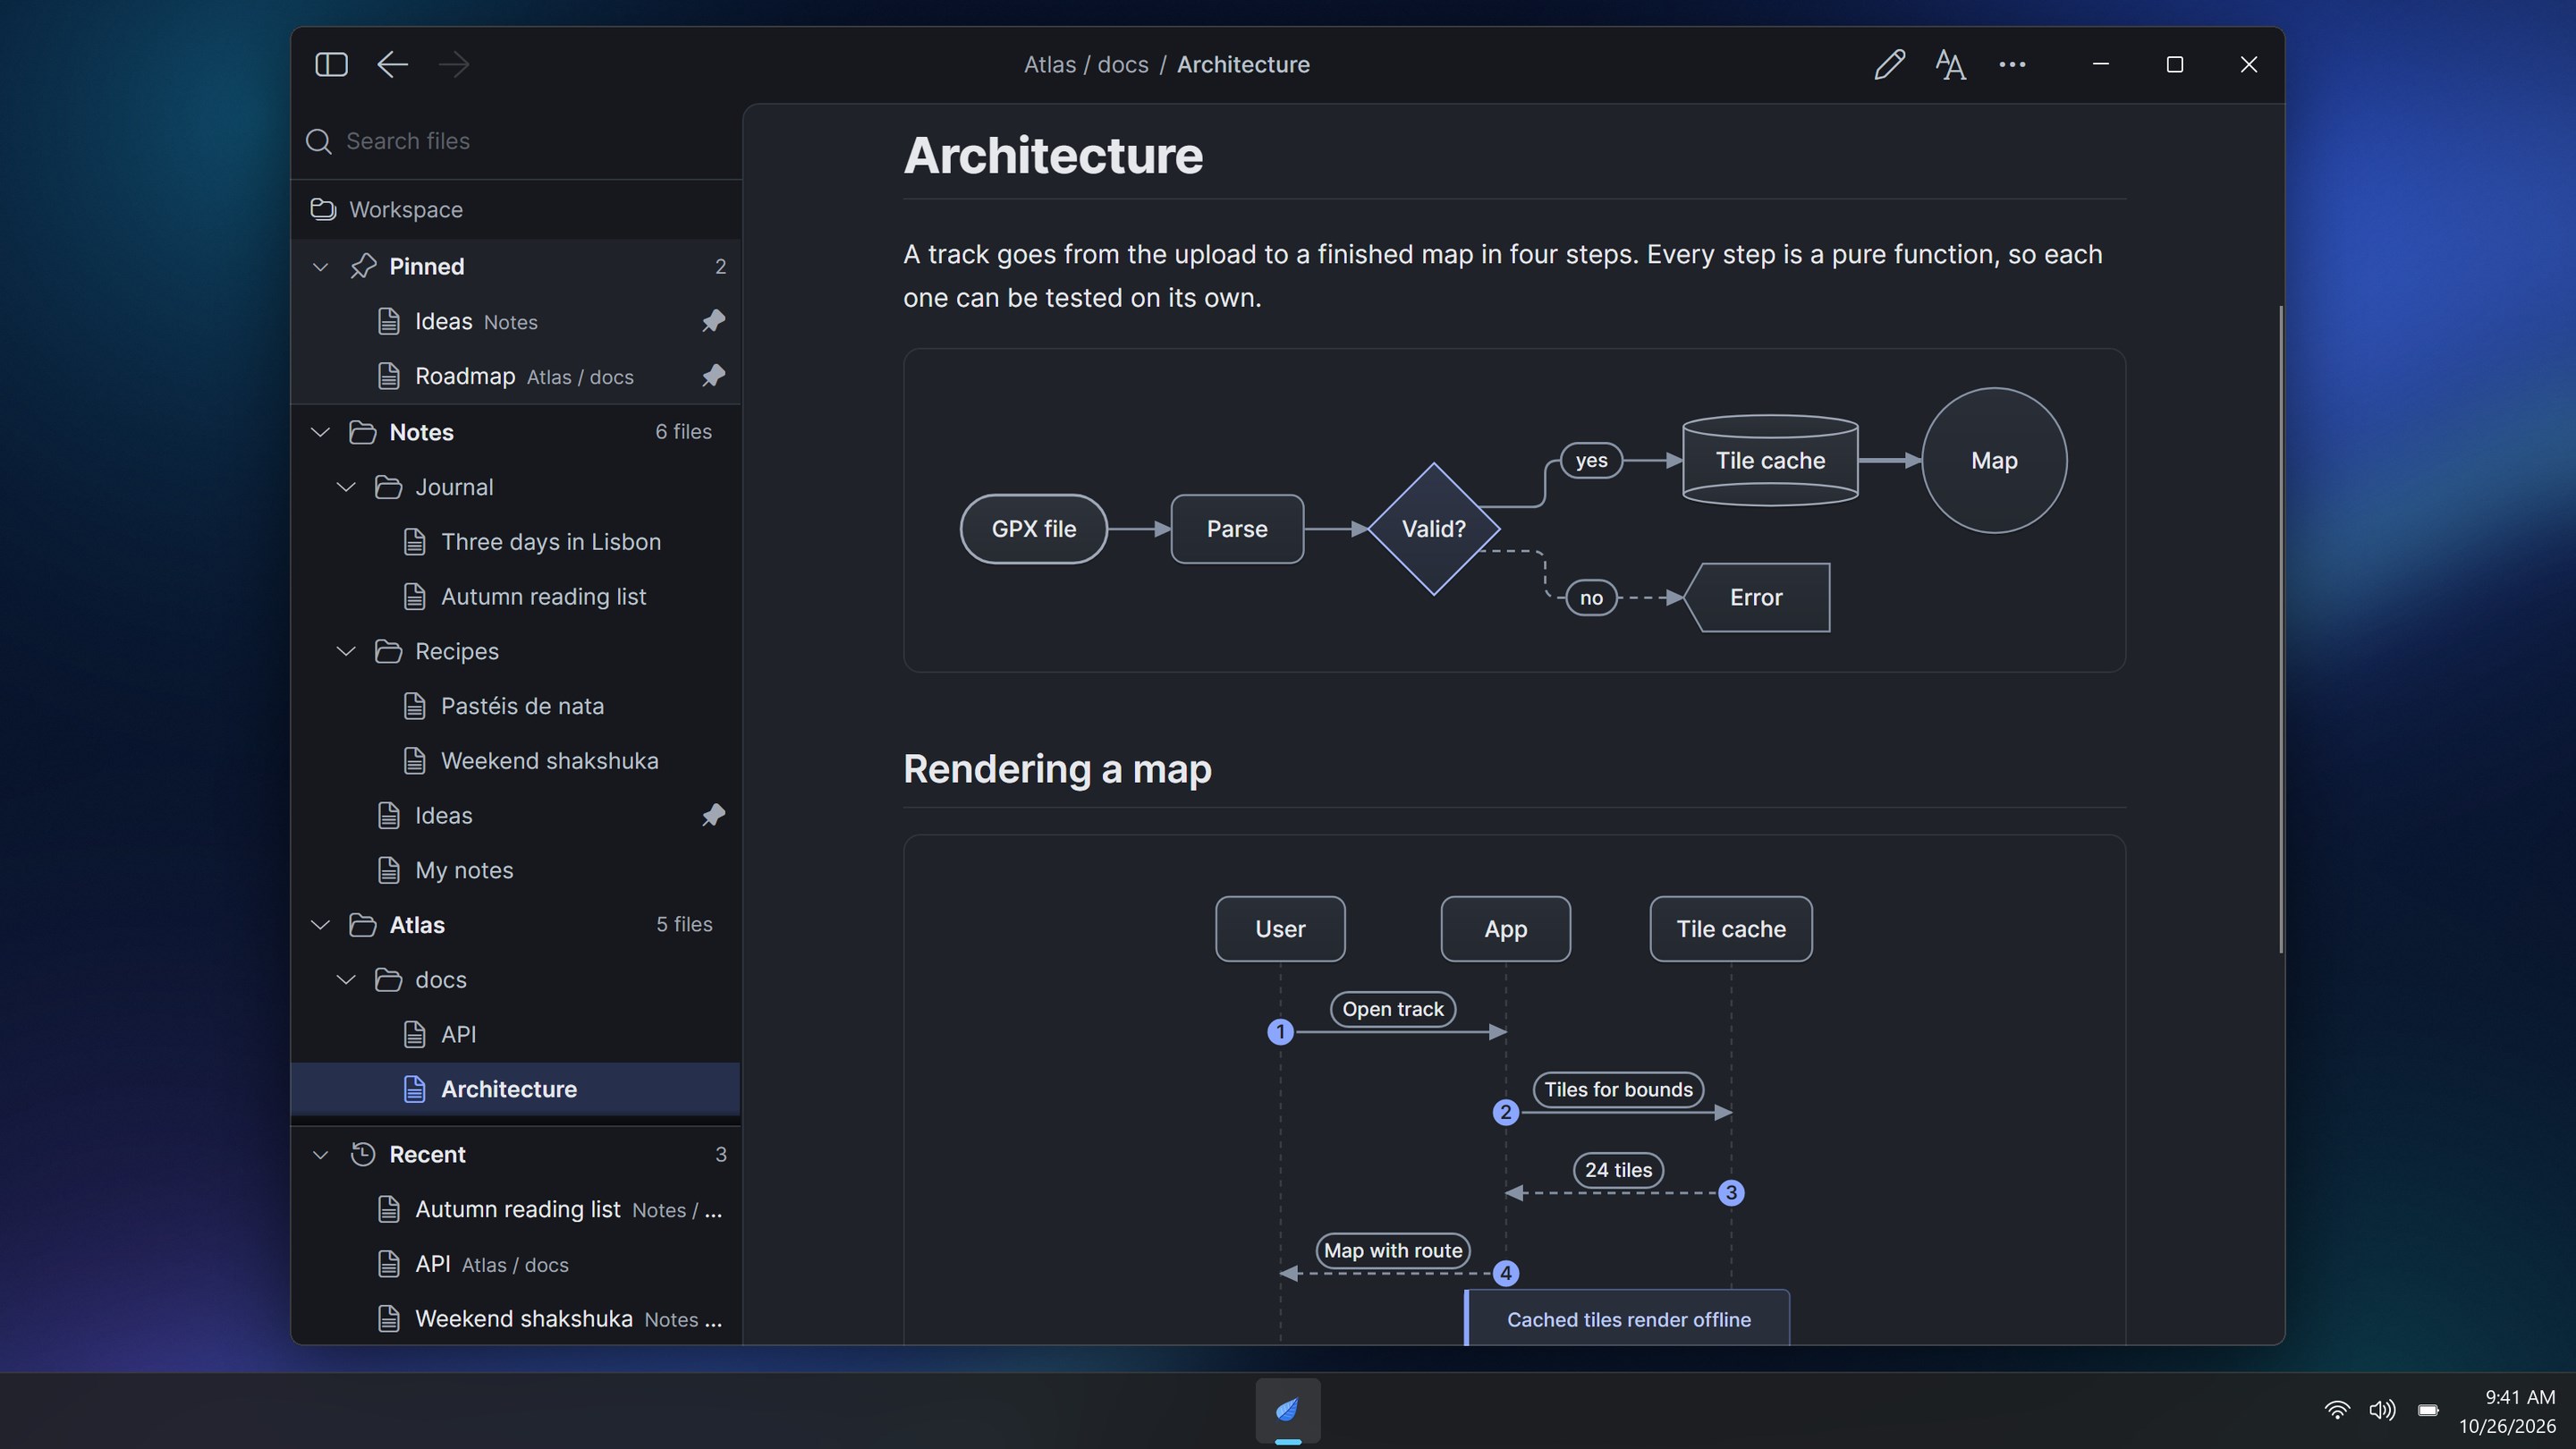2576x1449 pixels.
Task: Click the Valid? diamond in the flowchart
Action: (x=1433, y=529)
